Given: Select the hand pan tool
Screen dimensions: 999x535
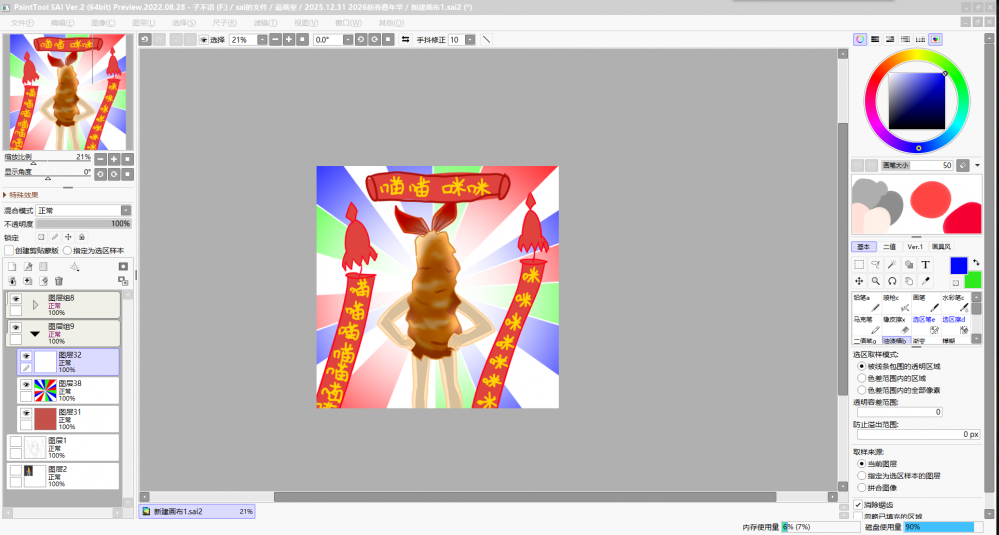Looking at the screenshot, I should pyautogui.click(x=909, y=281).
